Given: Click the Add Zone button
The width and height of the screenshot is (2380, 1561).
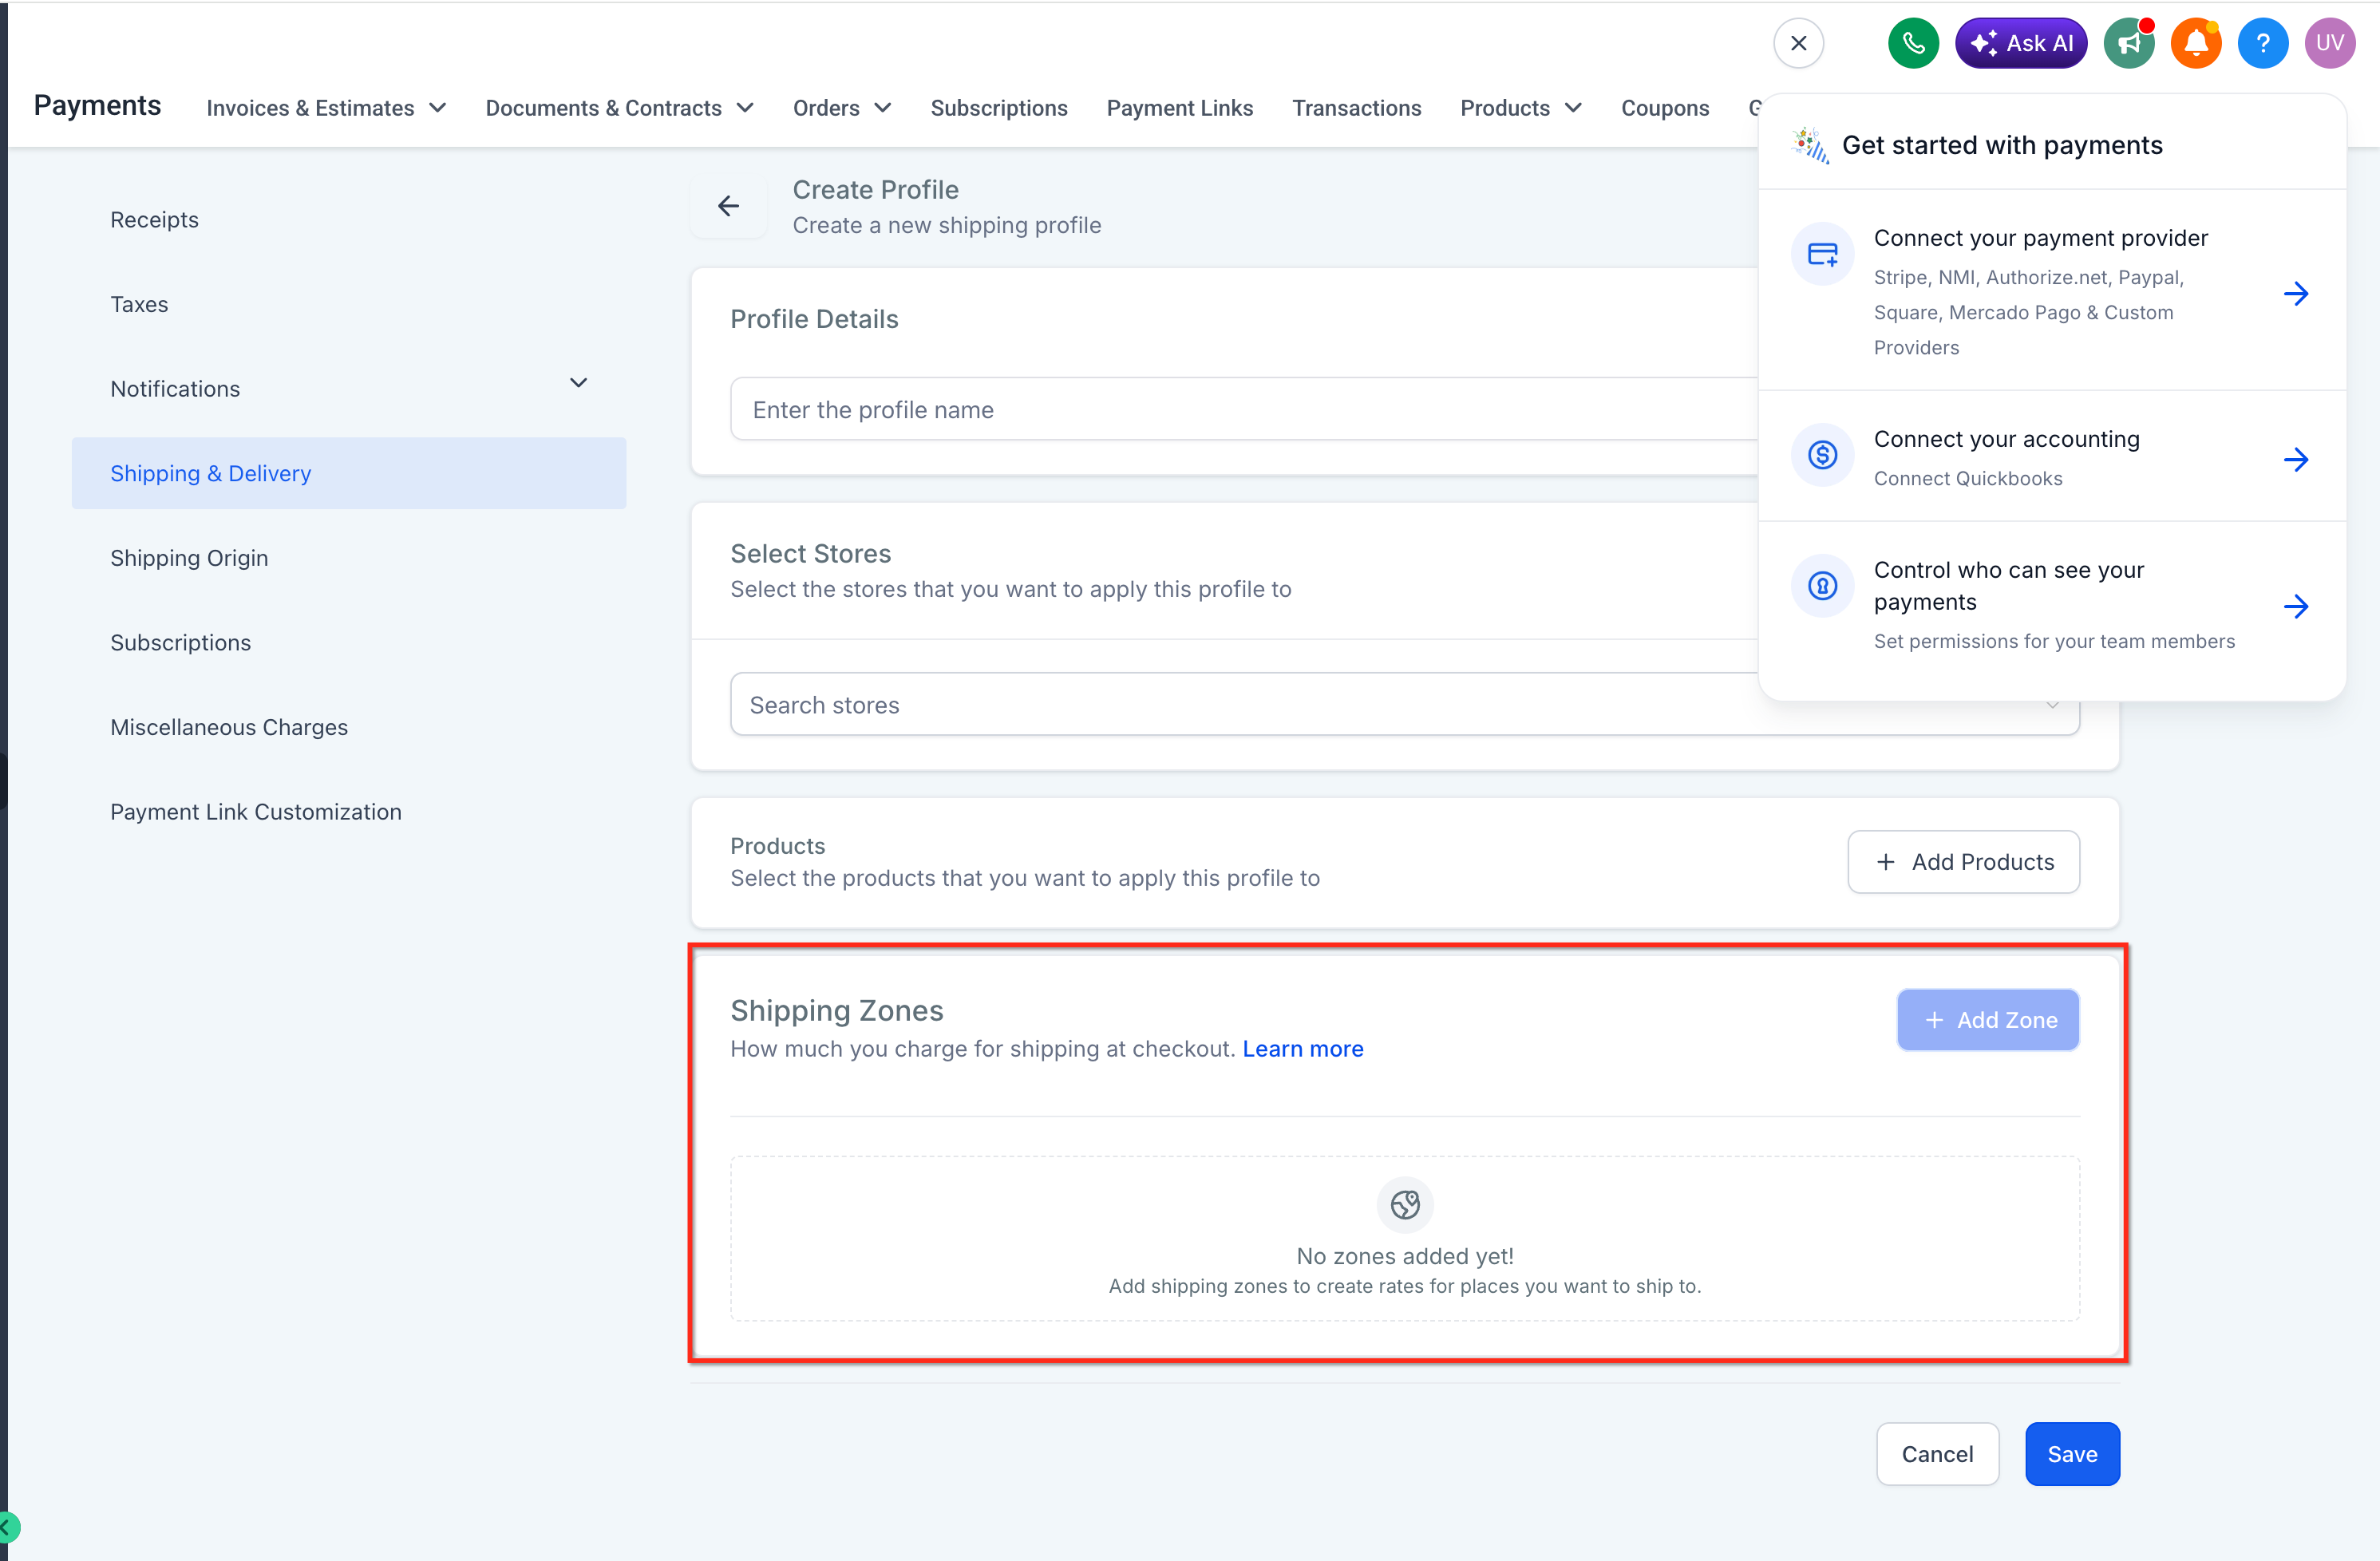Looking at the screenshot, I should 1987,1019.
